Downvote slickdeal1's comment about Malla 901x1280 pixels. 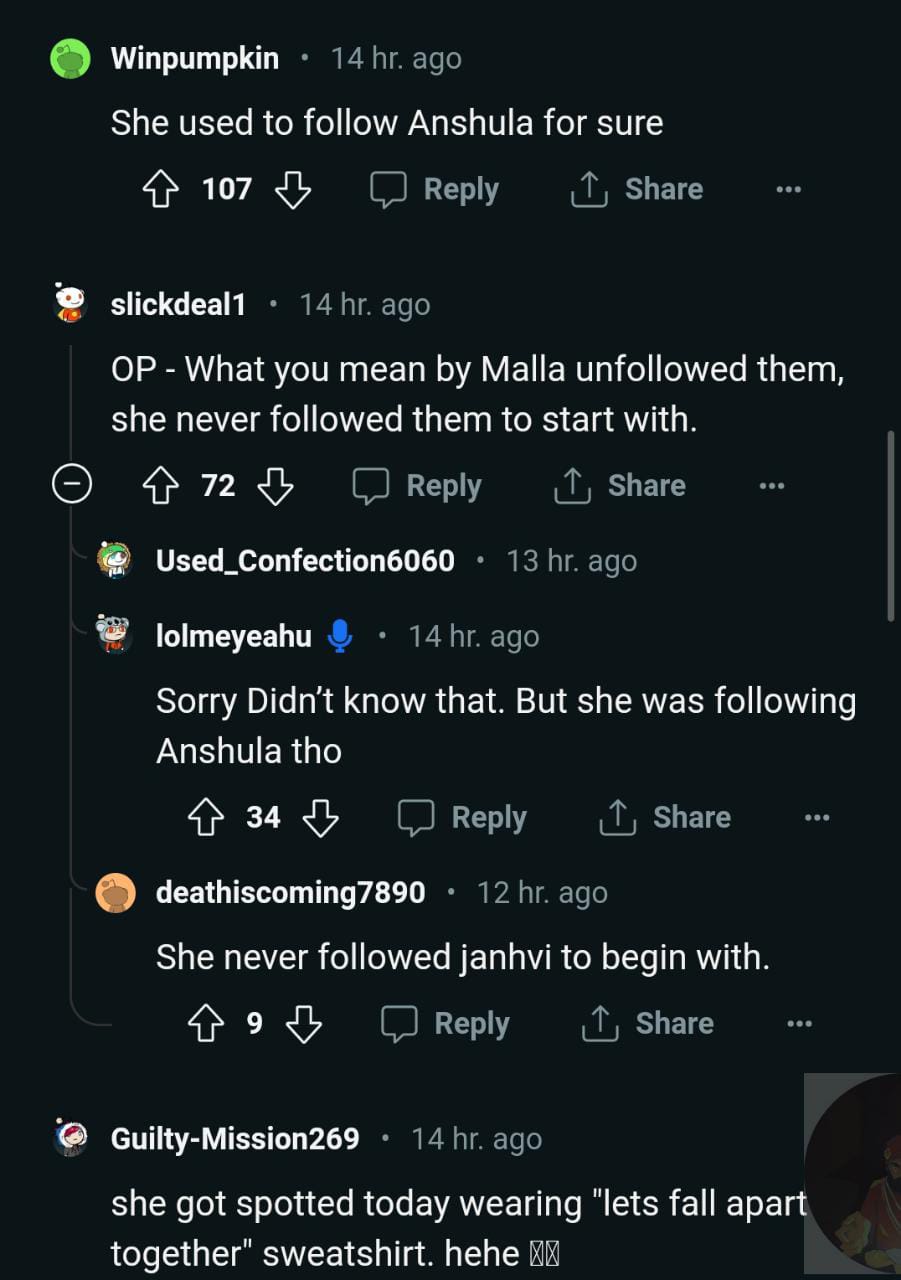(275, 486)
